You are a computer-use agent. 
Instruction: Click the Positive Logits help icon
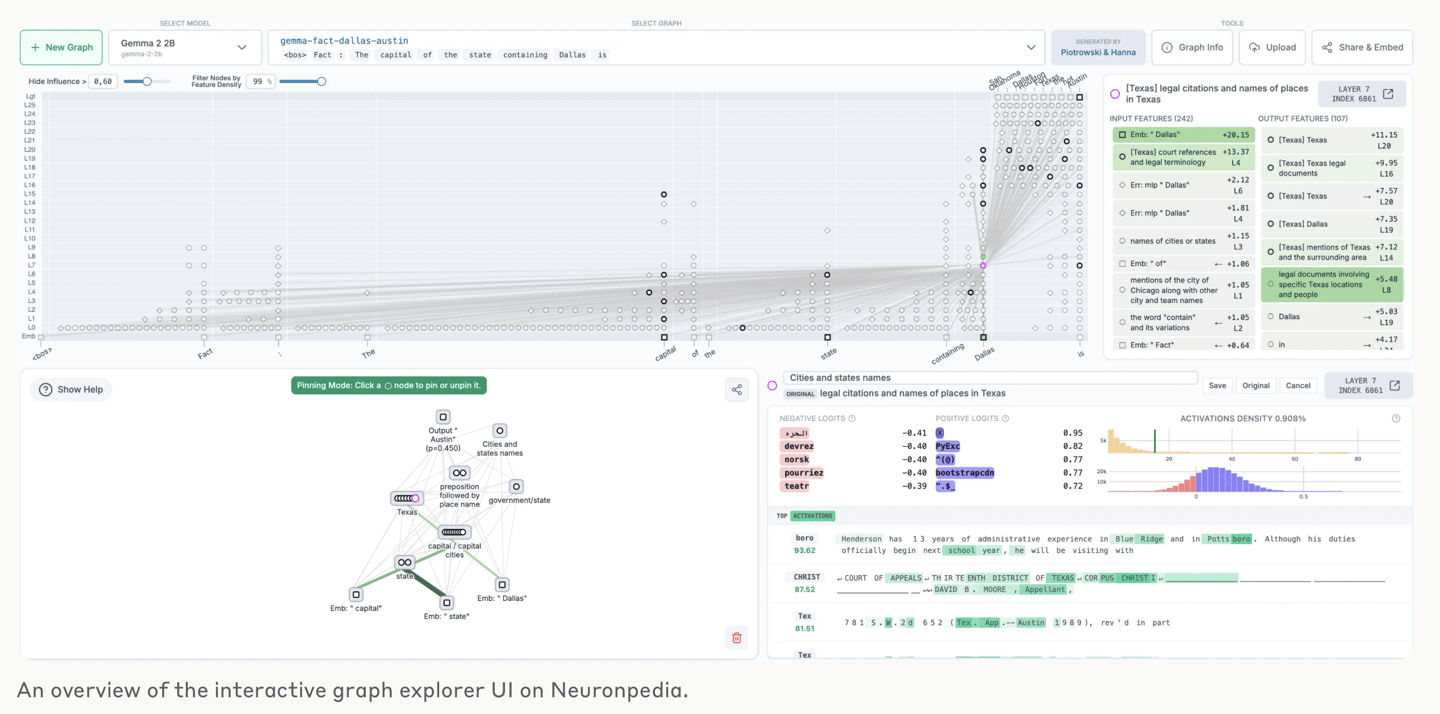[1005, 419]
